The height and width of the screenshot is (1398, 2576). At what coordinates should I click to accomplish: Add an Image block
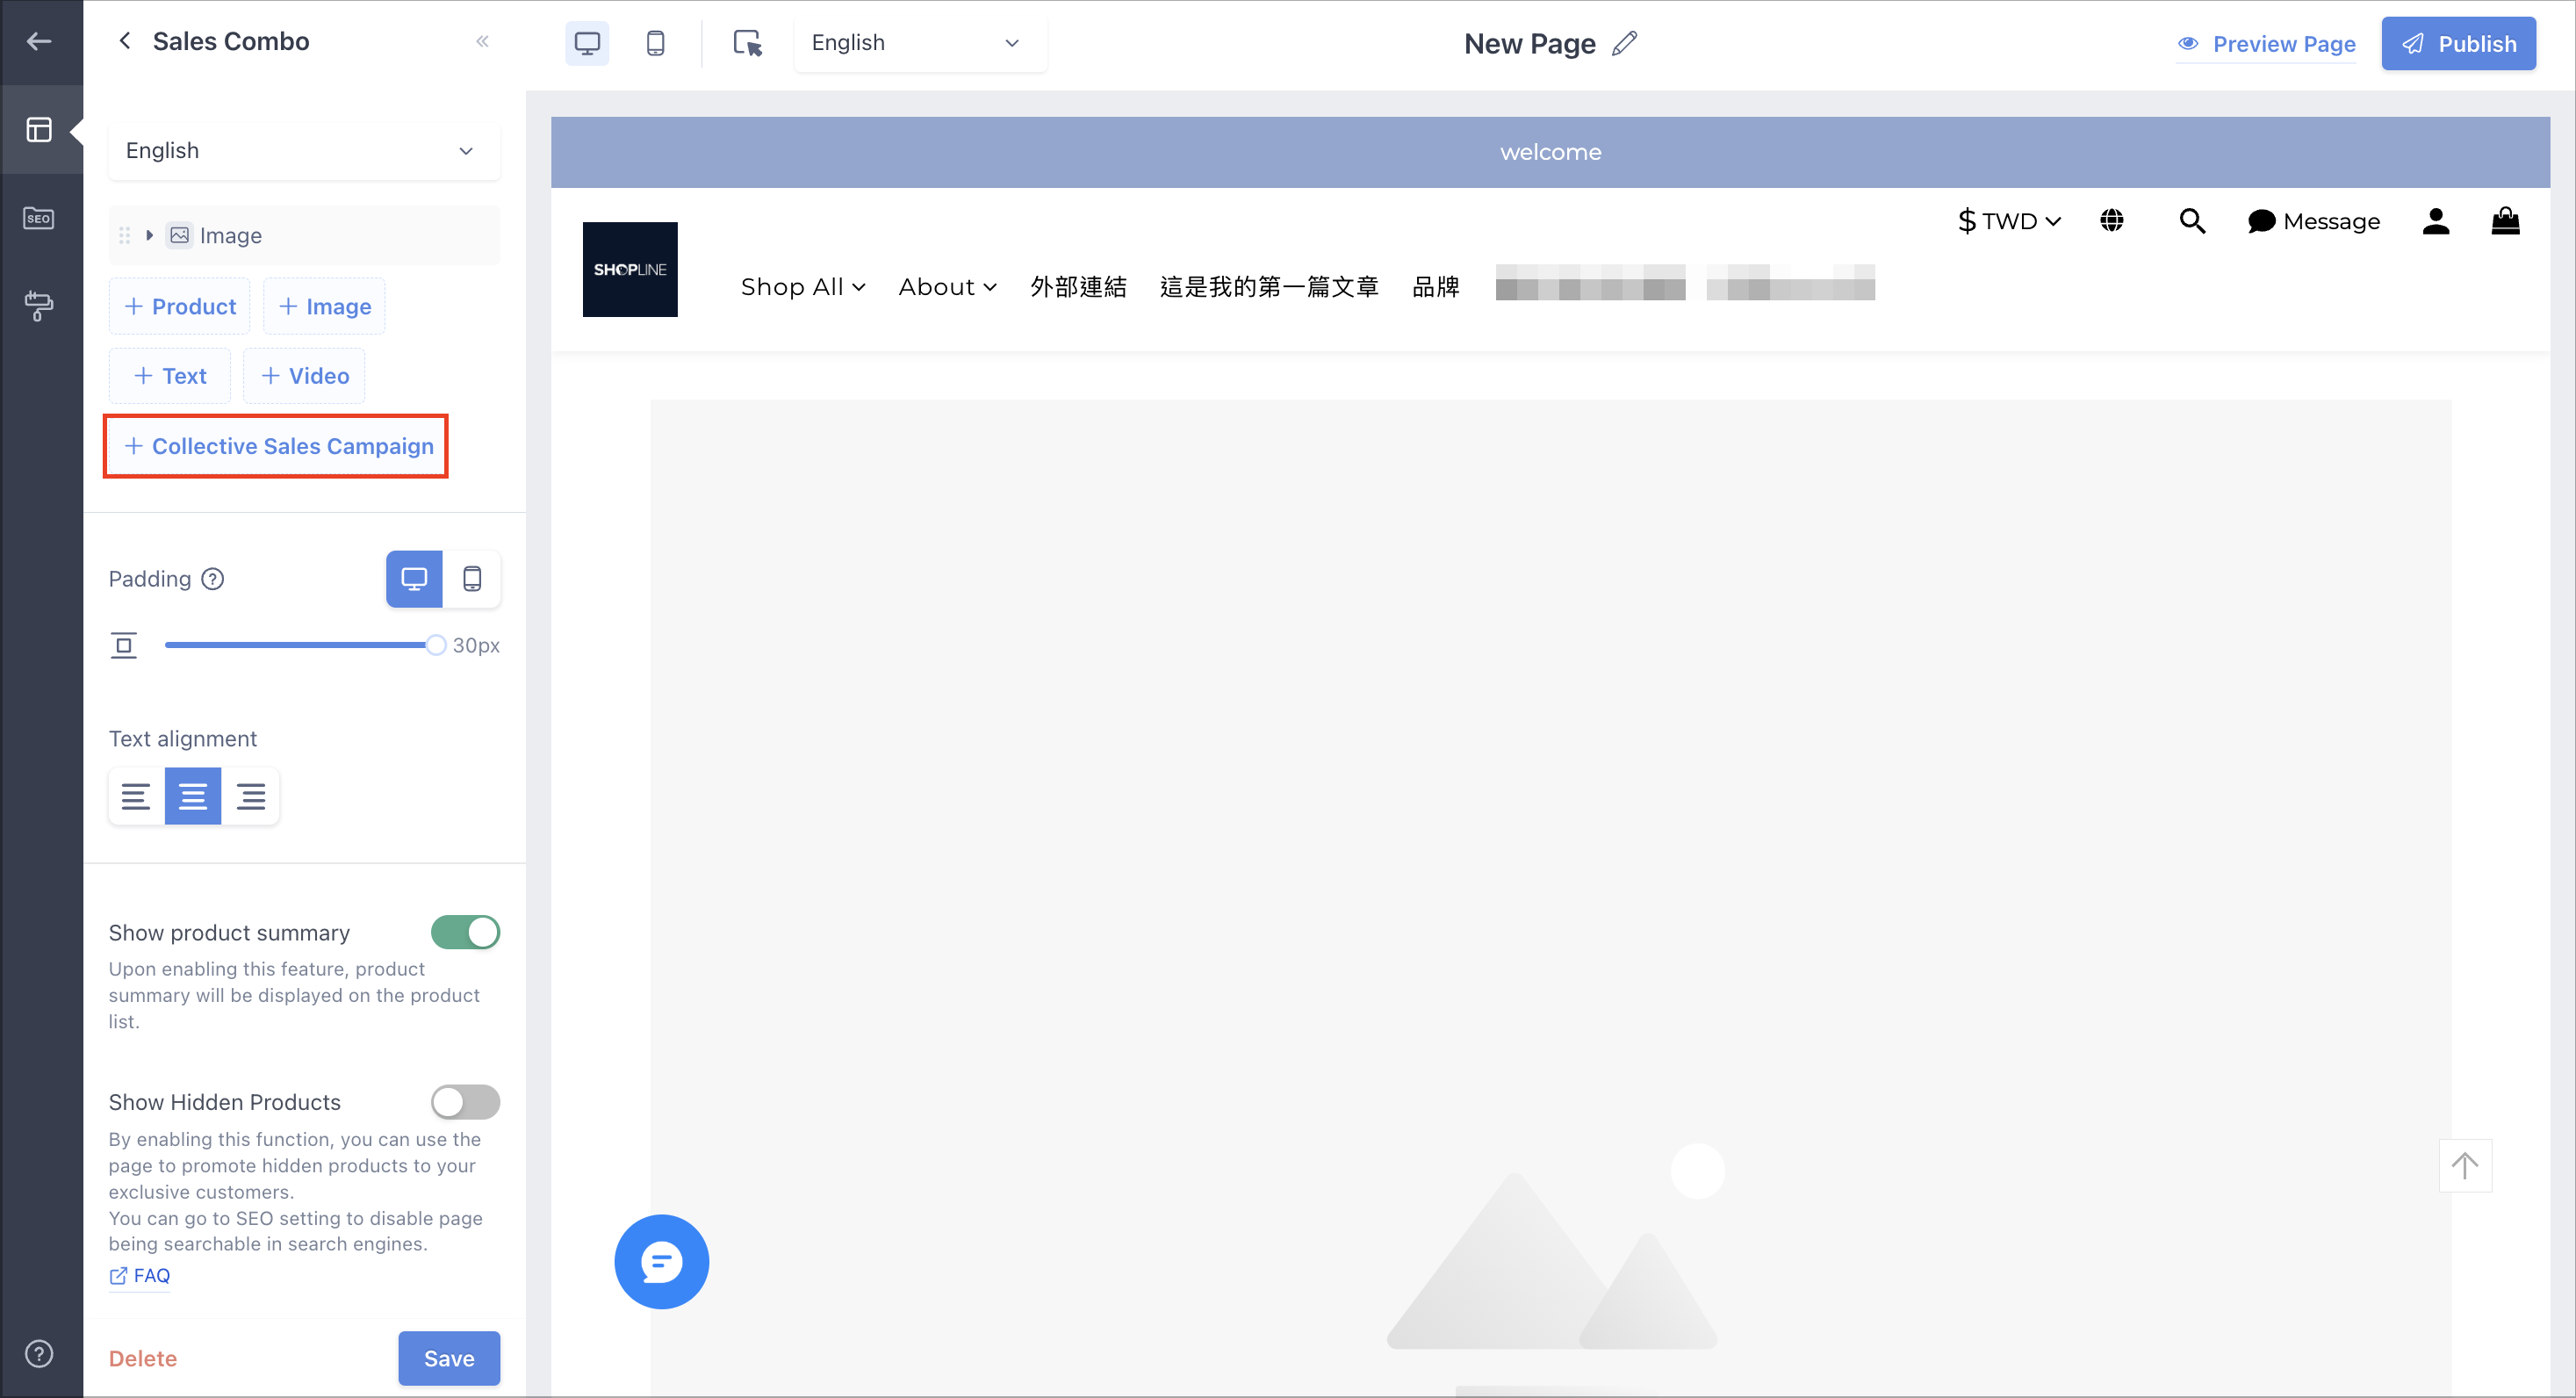(x=324, y=306)
